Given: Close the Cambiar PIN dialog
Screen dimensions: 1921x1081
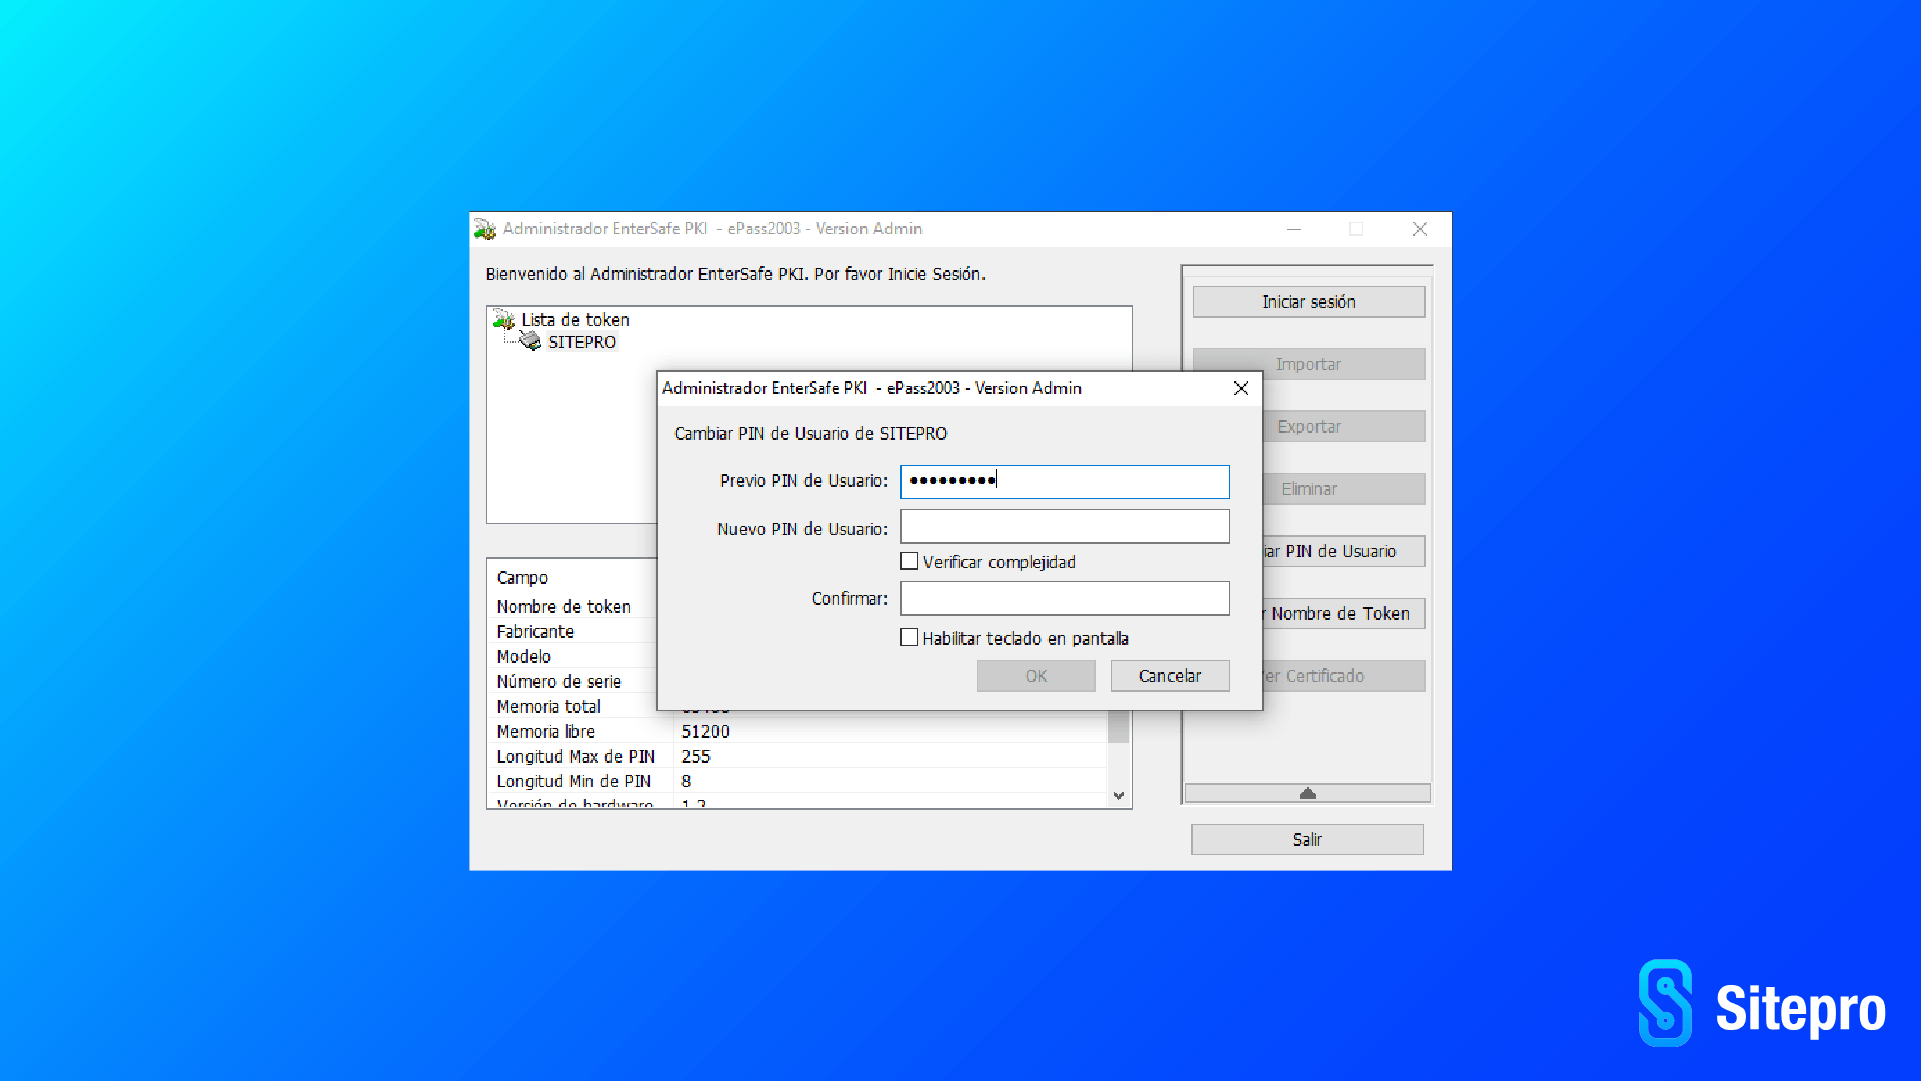Looking at the screenshot, I should click(1241, 388).
